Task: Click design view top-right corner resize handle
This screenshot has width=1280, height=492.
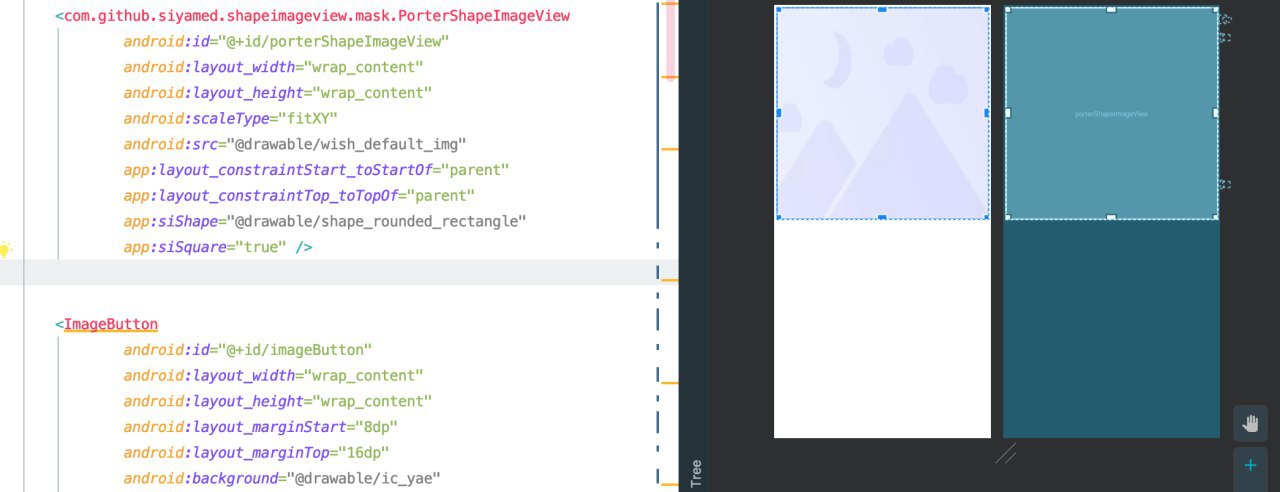Action: (987, 9)
